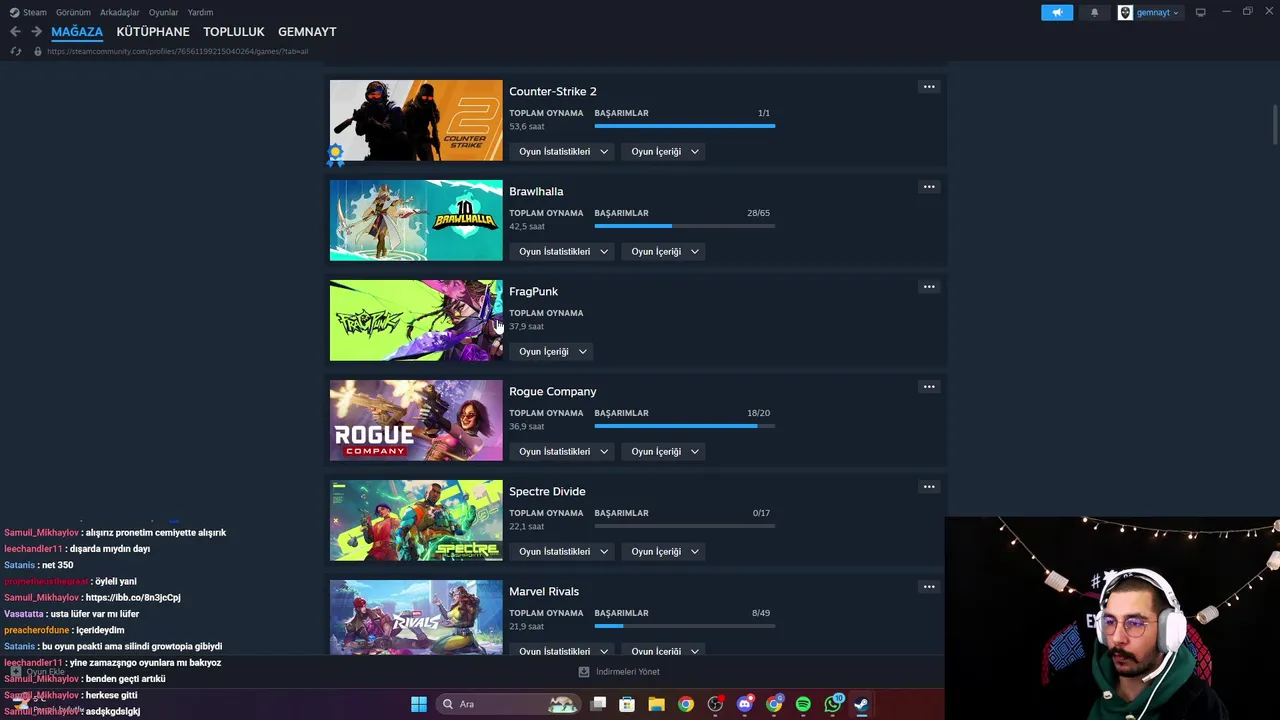Image resolution: width=1280 pixels, height=720 pixels.
Task: Click the Windows taskbar search box
Action: [x=509, y=704]
